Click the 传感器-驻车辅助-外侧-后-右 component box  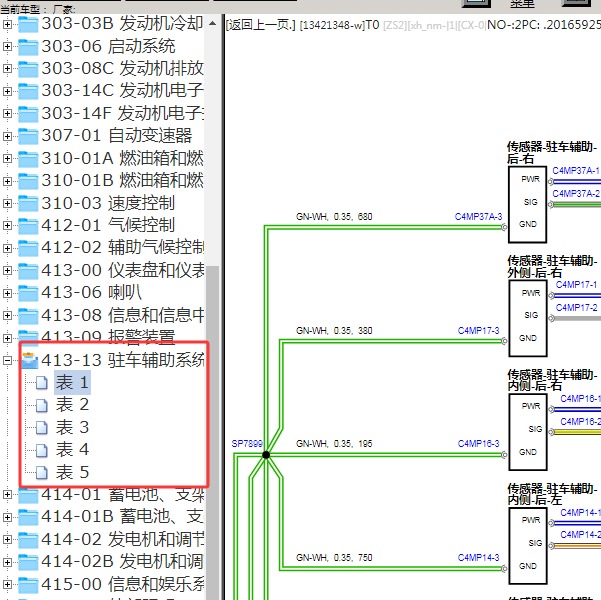pos(528,318)
